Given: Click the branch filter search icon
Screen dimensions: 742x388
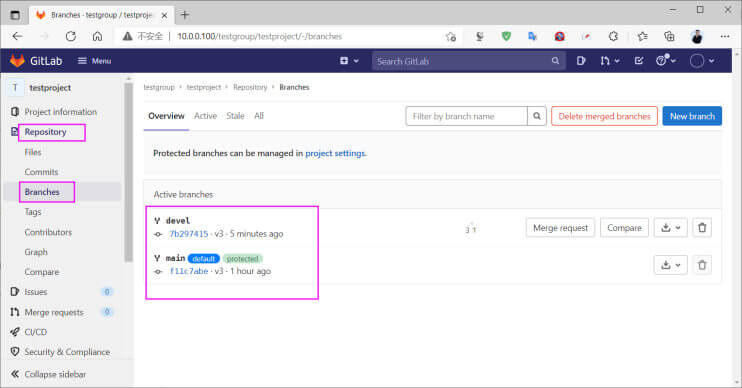Looking at the screenshot, I should click(537, 116).
